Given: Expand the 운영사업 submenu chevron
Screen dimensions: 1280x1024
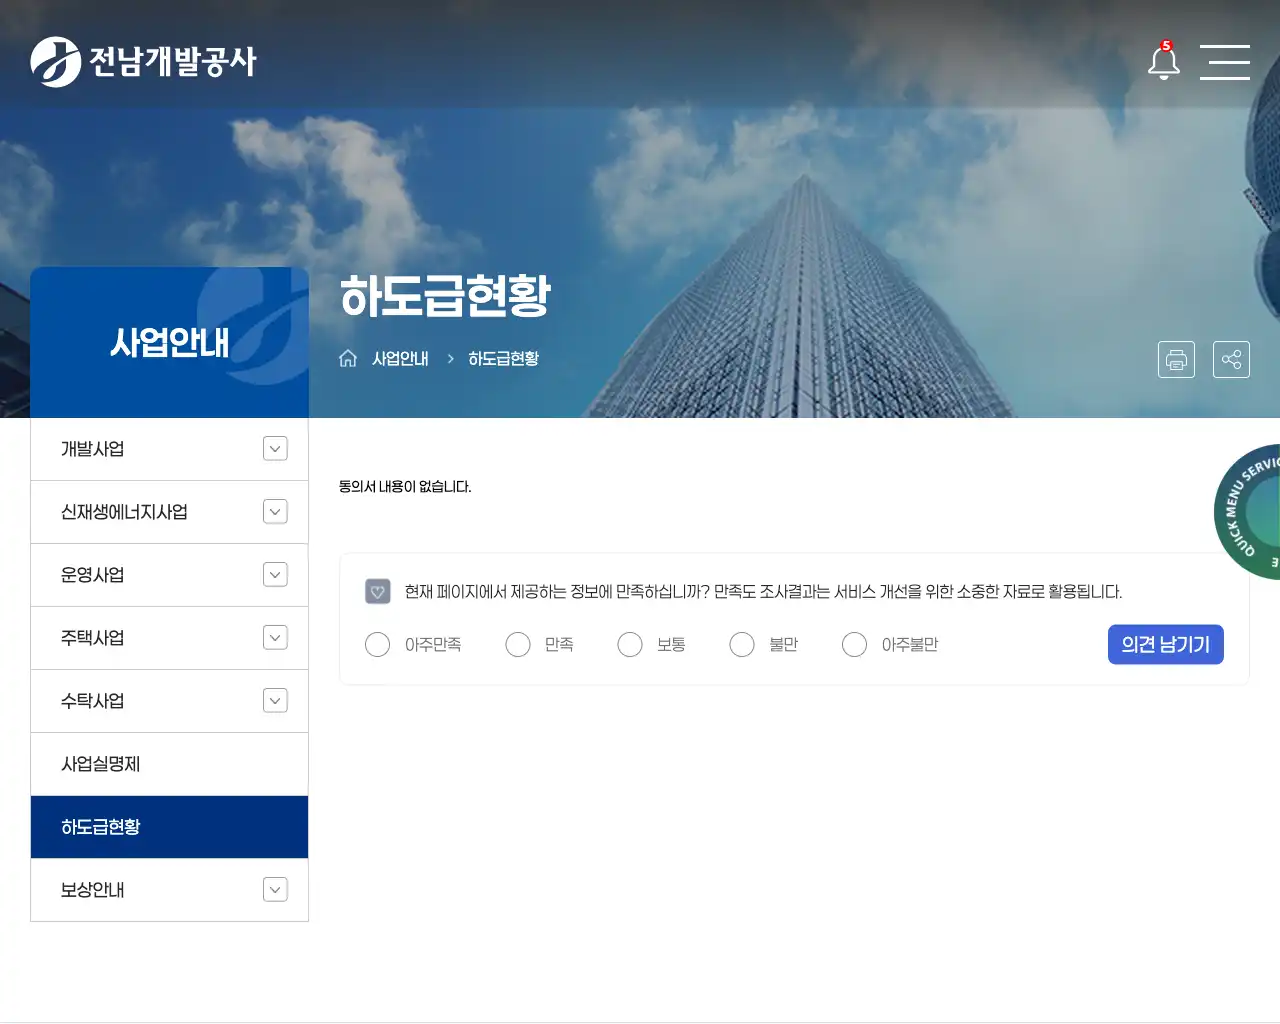Looking at the screenshot, I should click(275, 575).
